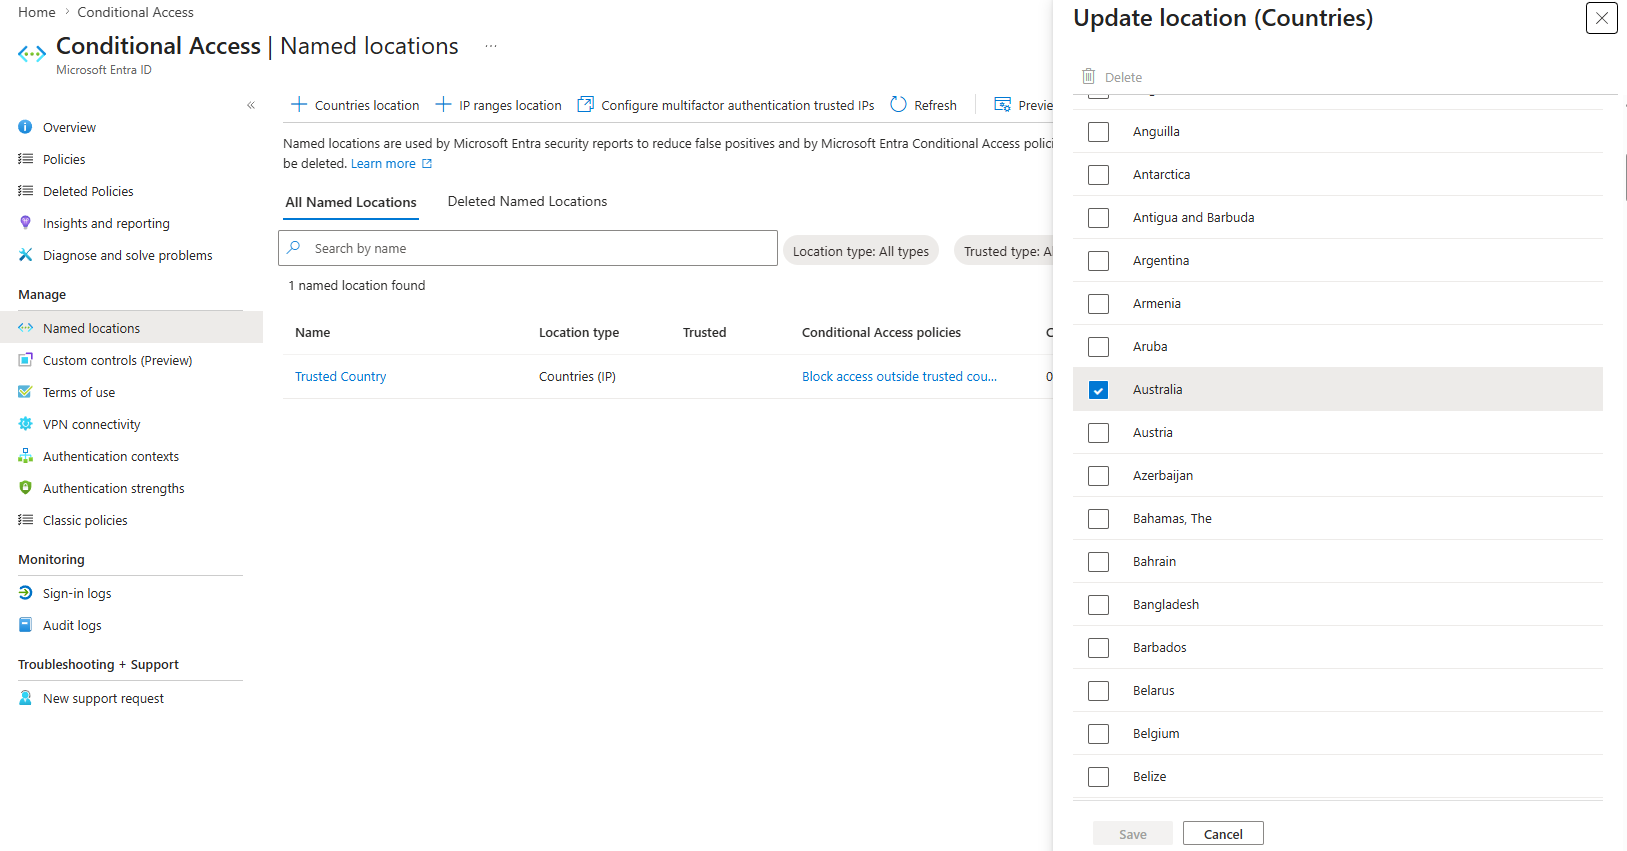Click the Insights and reporting lightbulb icon
The height and width of the screenshot is (851, 1627).
pos(25,223)
